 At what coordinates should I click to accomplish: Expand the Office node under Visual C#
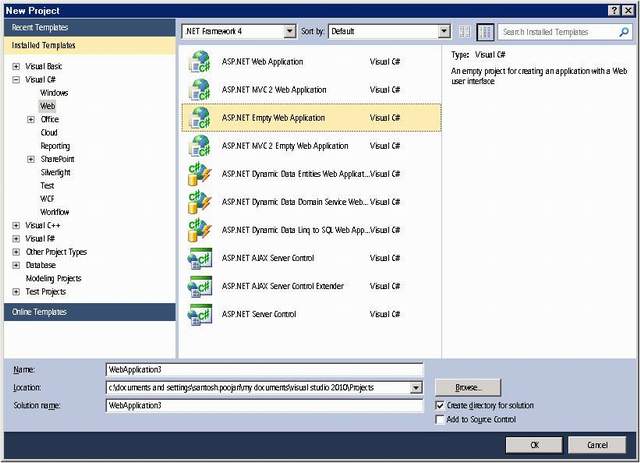[x=31, y=120]
